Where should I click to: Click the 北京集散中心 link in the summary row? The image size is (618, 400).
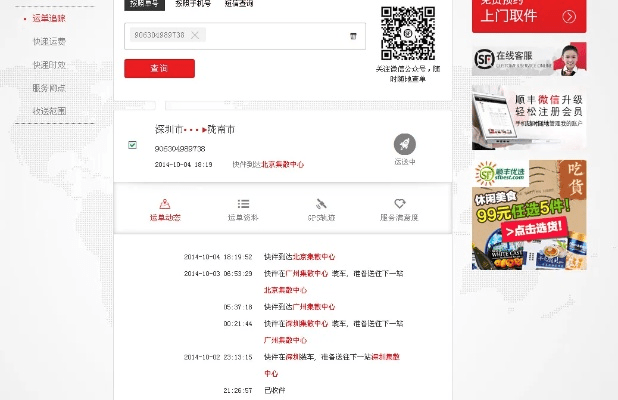click(x=283, y=164)
